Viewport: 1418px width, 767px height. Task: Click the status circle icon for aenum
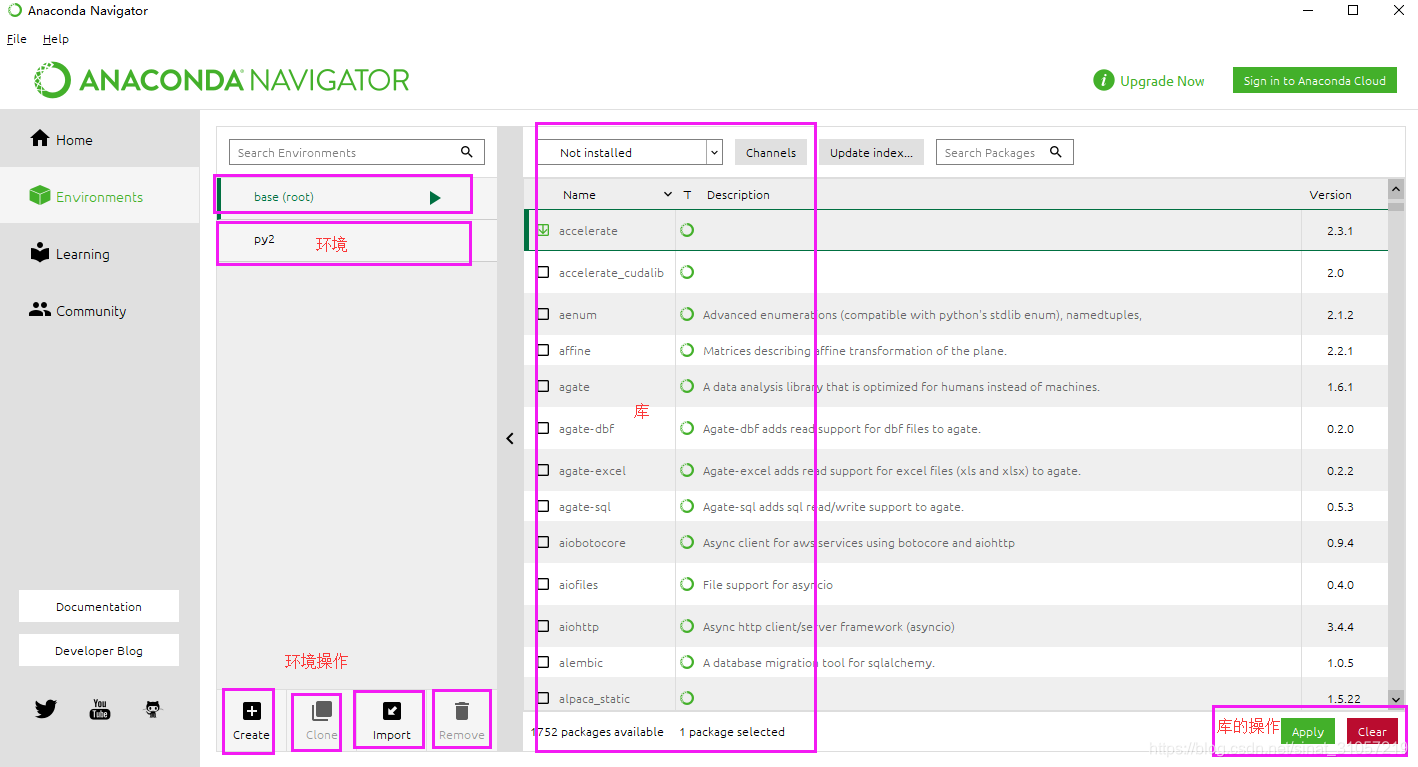coord(687,314)
